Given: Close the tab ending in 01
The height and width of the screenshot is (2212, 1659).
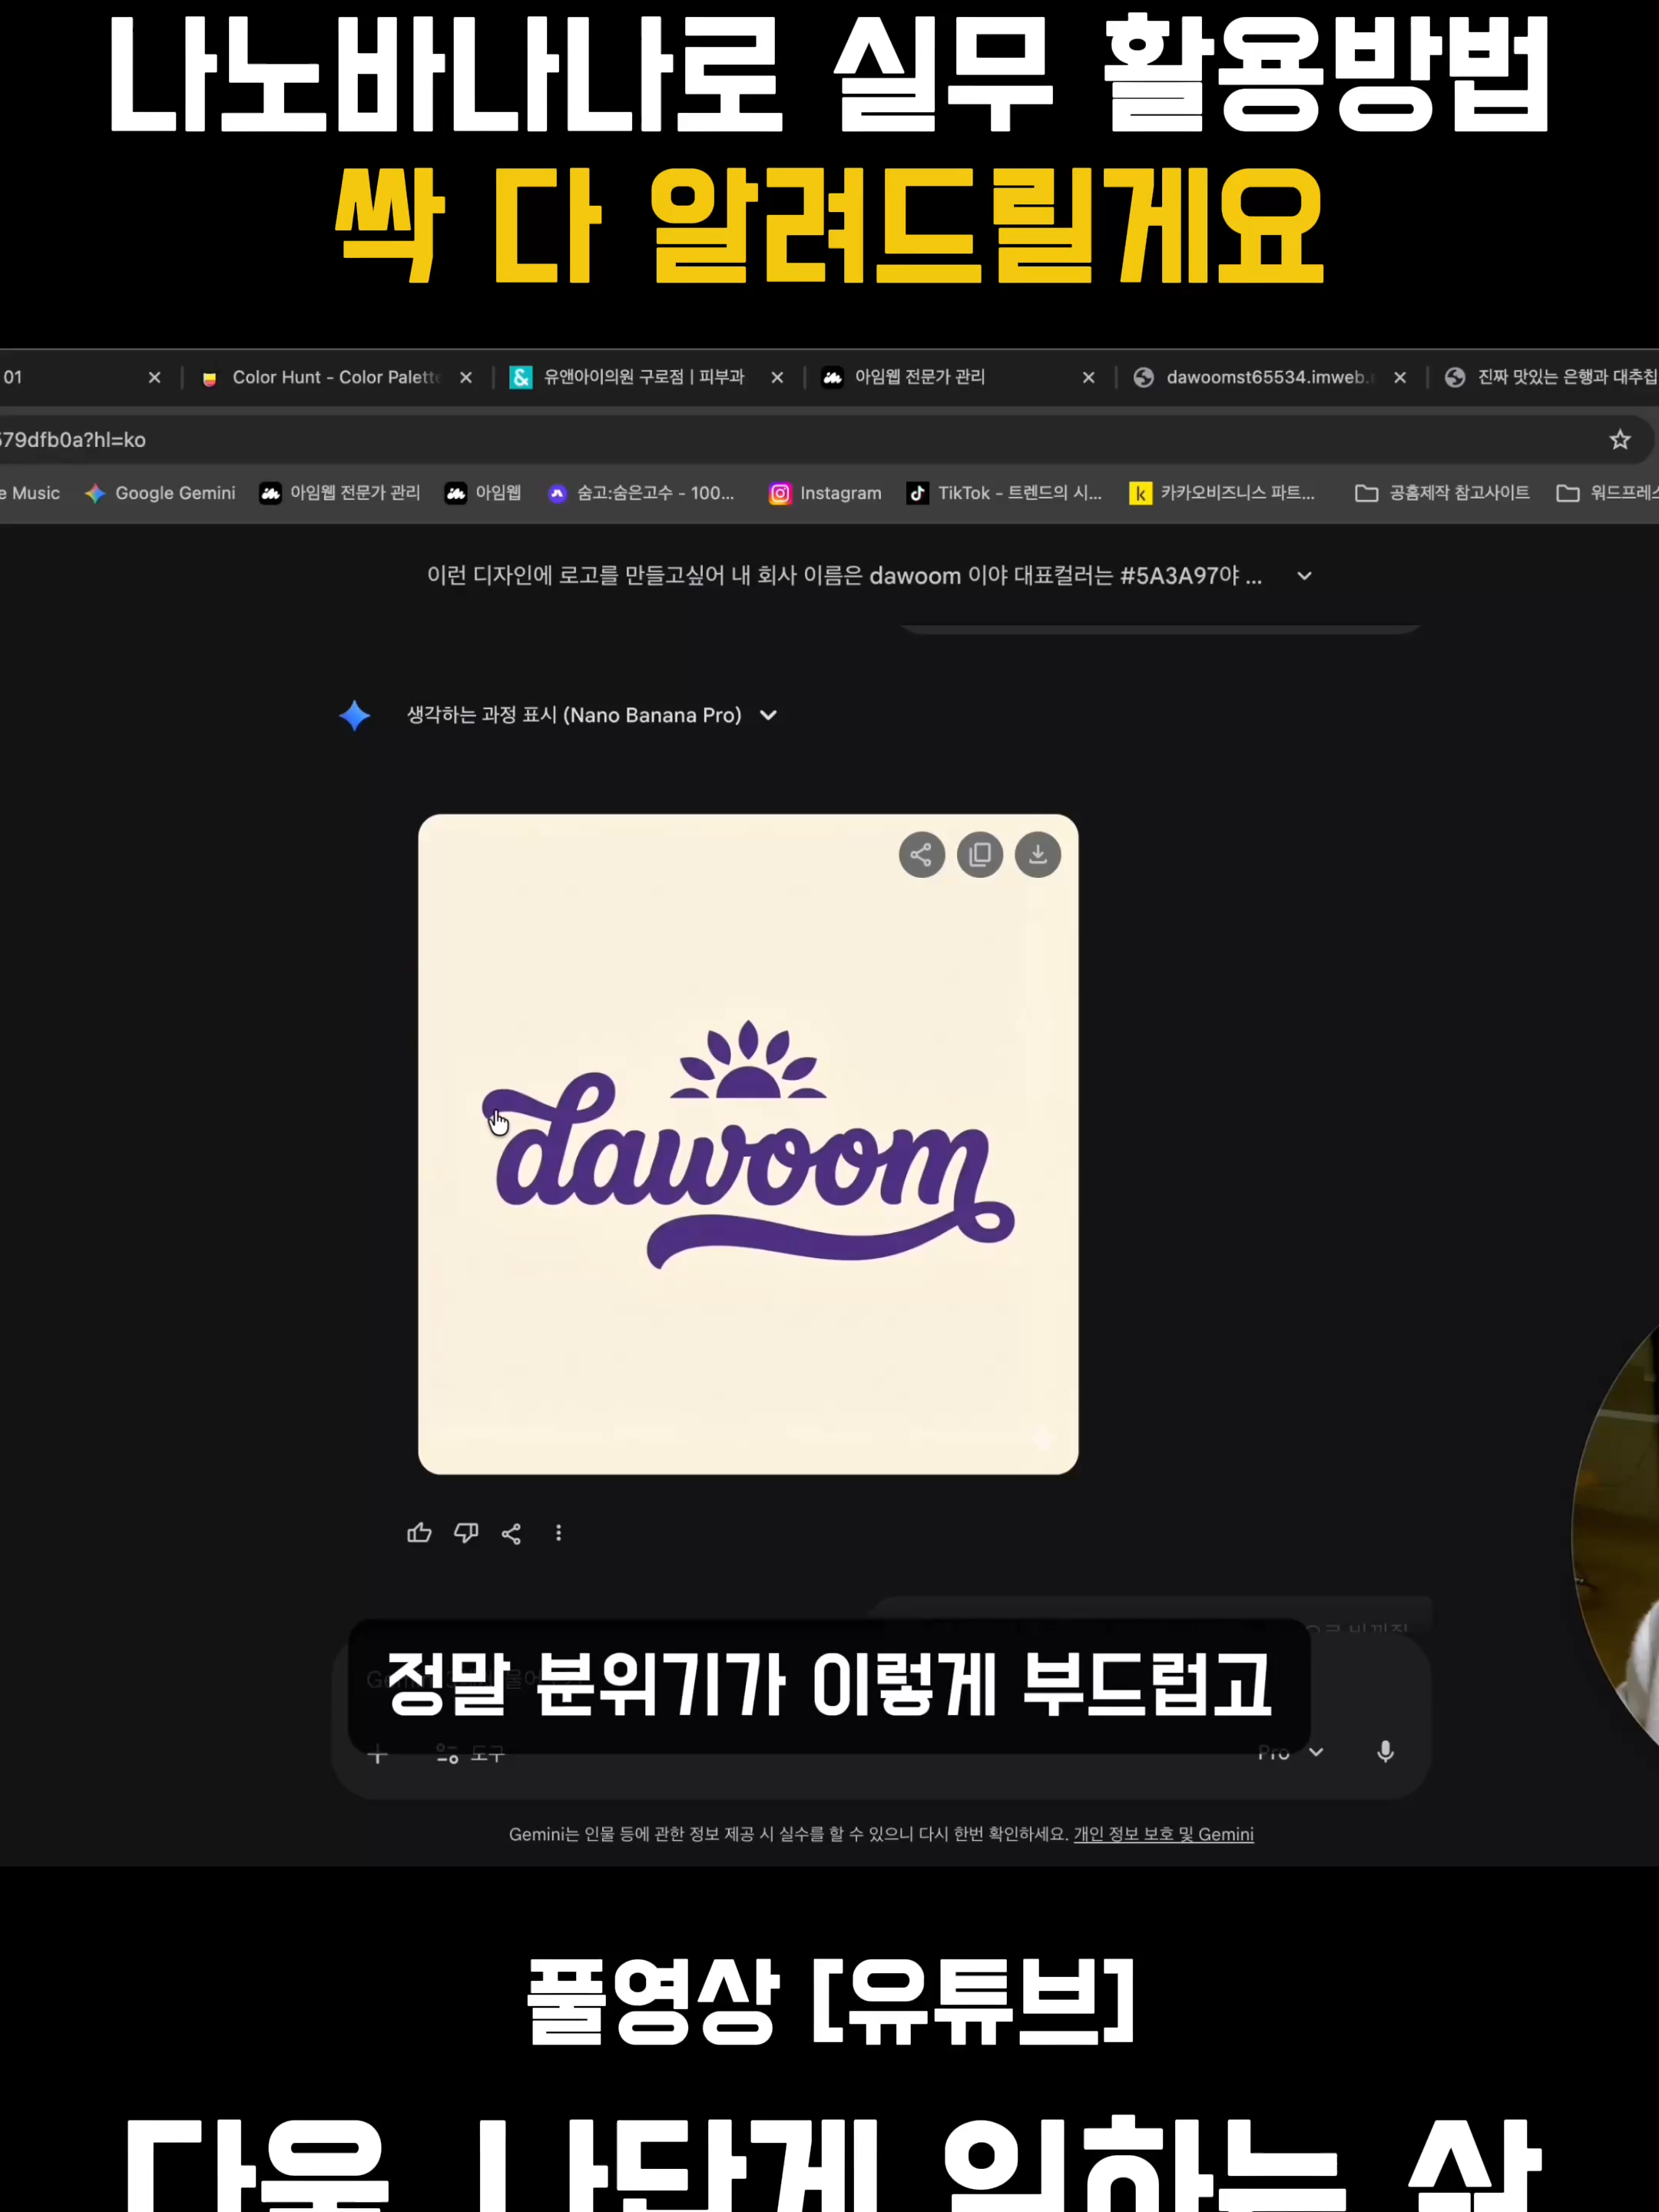Looking at the screenshot, I should click(x=155, y=378).
